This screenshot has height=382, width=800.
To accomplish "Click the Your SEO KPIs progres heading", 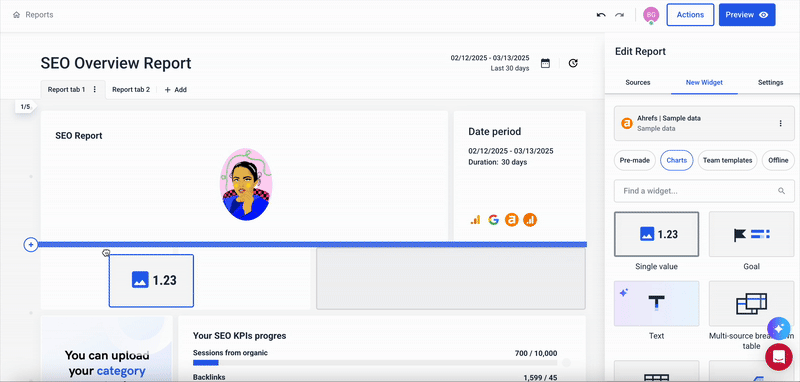I will [239, 336].
